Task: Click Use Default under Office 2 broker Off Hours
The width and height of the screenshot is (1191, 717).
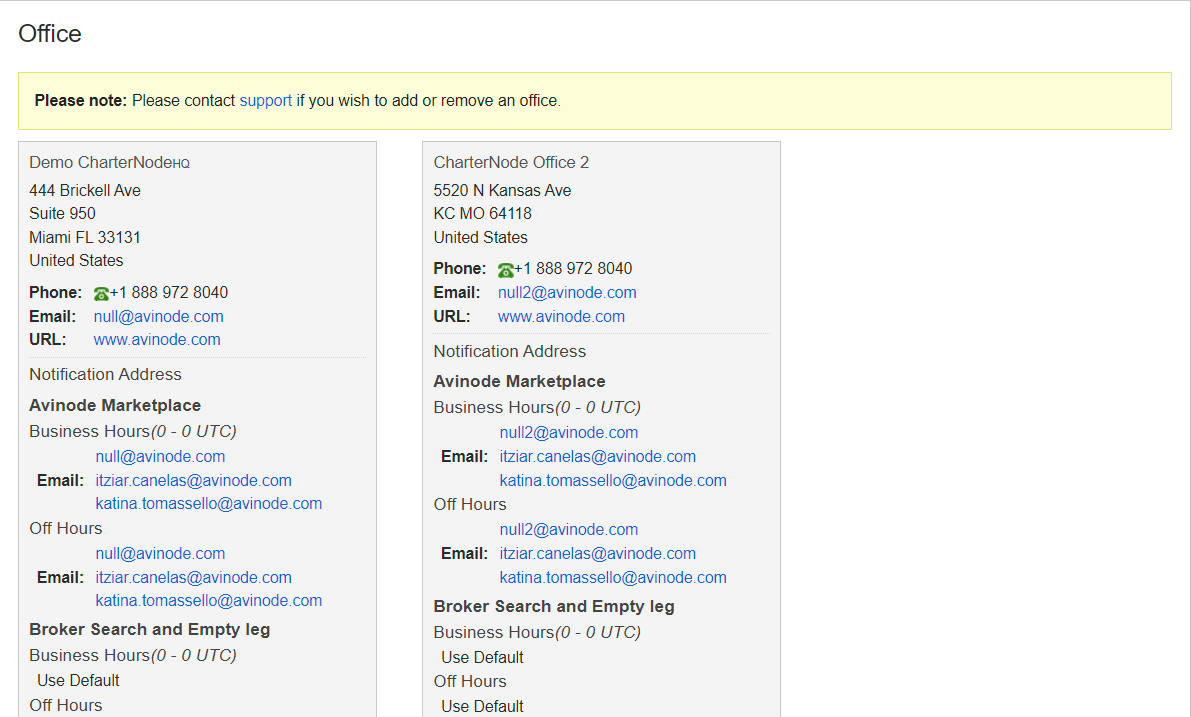Action: (482, 706)
